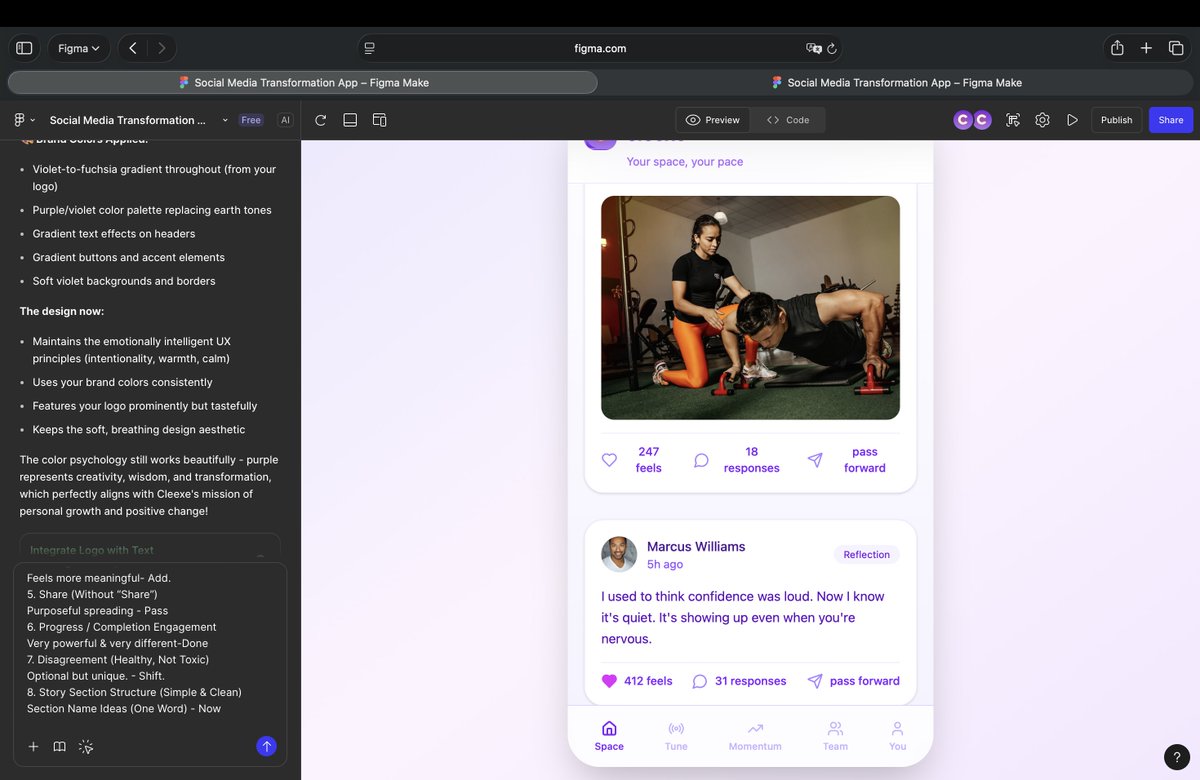This screenshot has height=780, width=1200.
Task: Add attachment with the plus icon
Action: pos(33,746)
